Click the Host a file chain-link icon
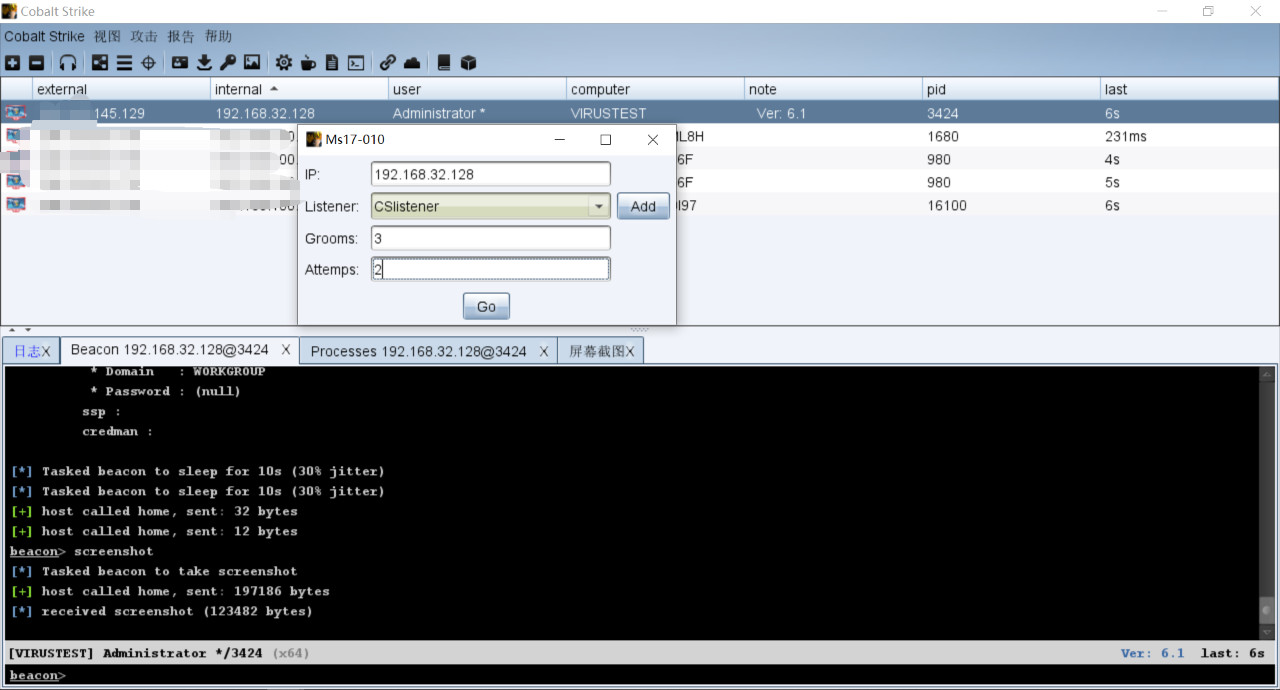Image resolution: width=1280 pixels, height=690 pixels. click(388, 63)
